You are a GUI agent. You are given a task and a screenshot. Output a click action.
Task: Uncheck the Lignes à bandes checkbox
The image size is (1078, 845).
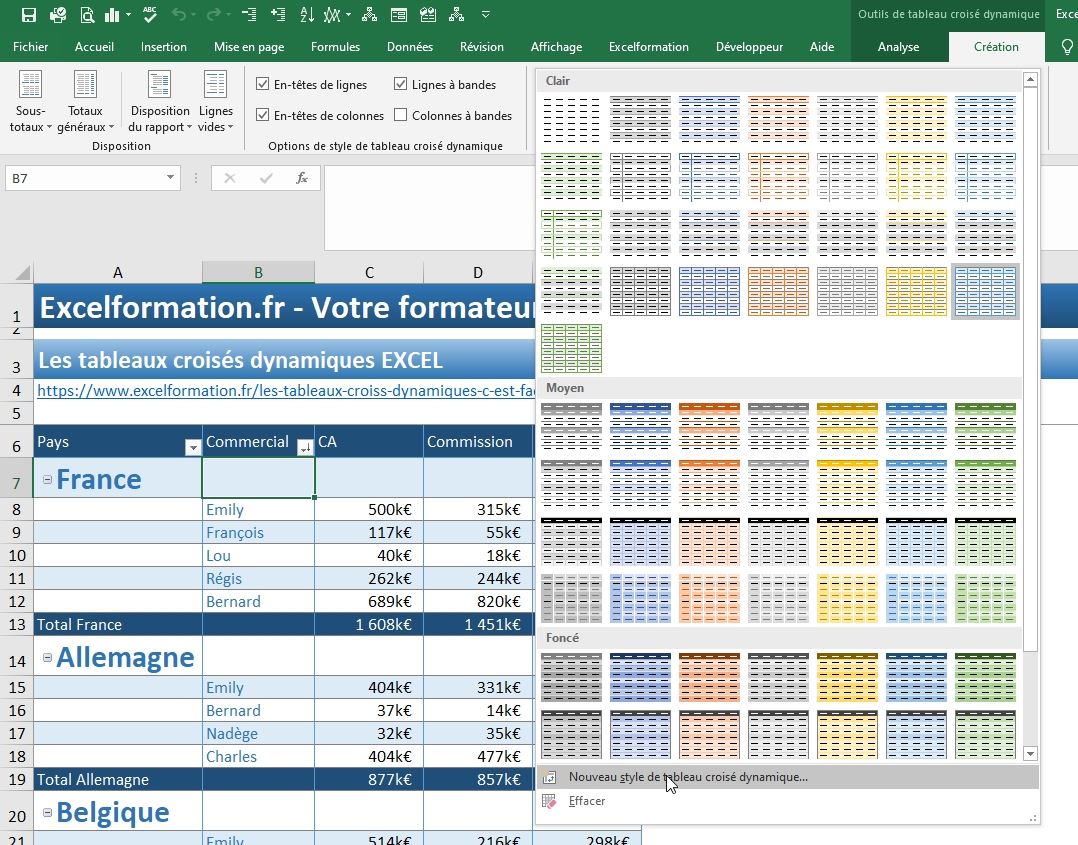pos(400,84)
